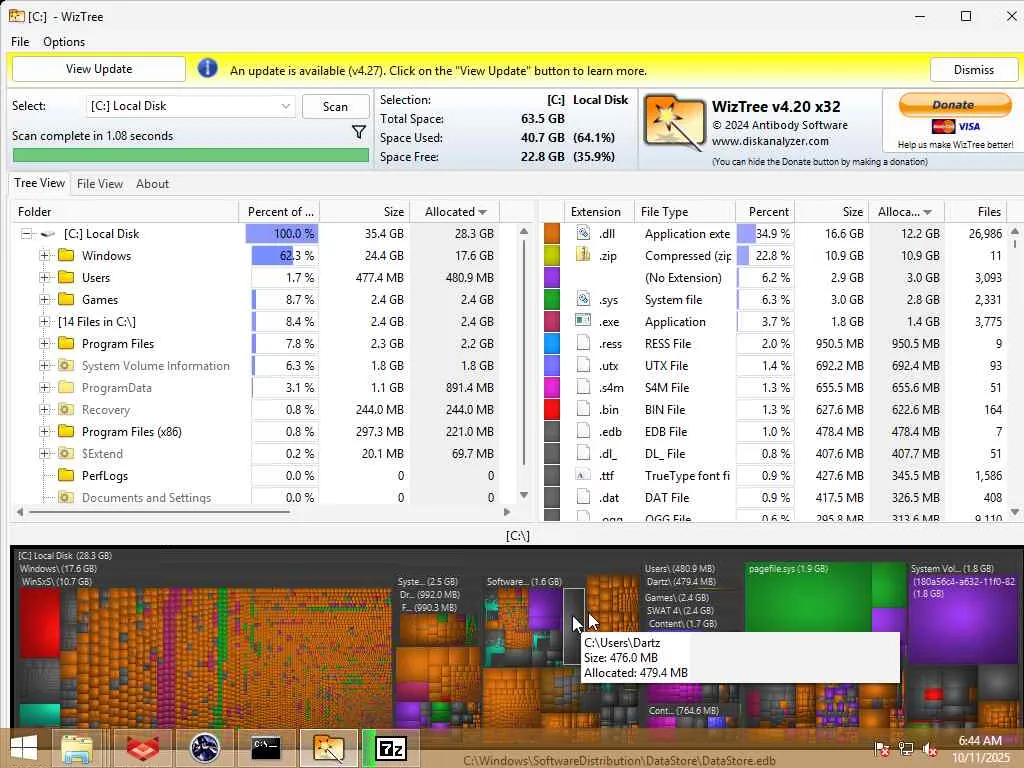Click the folder tree horizontal scrollbar
Image resolution: width=1024 pixels, height=768 pixels.
pos(159,512)
